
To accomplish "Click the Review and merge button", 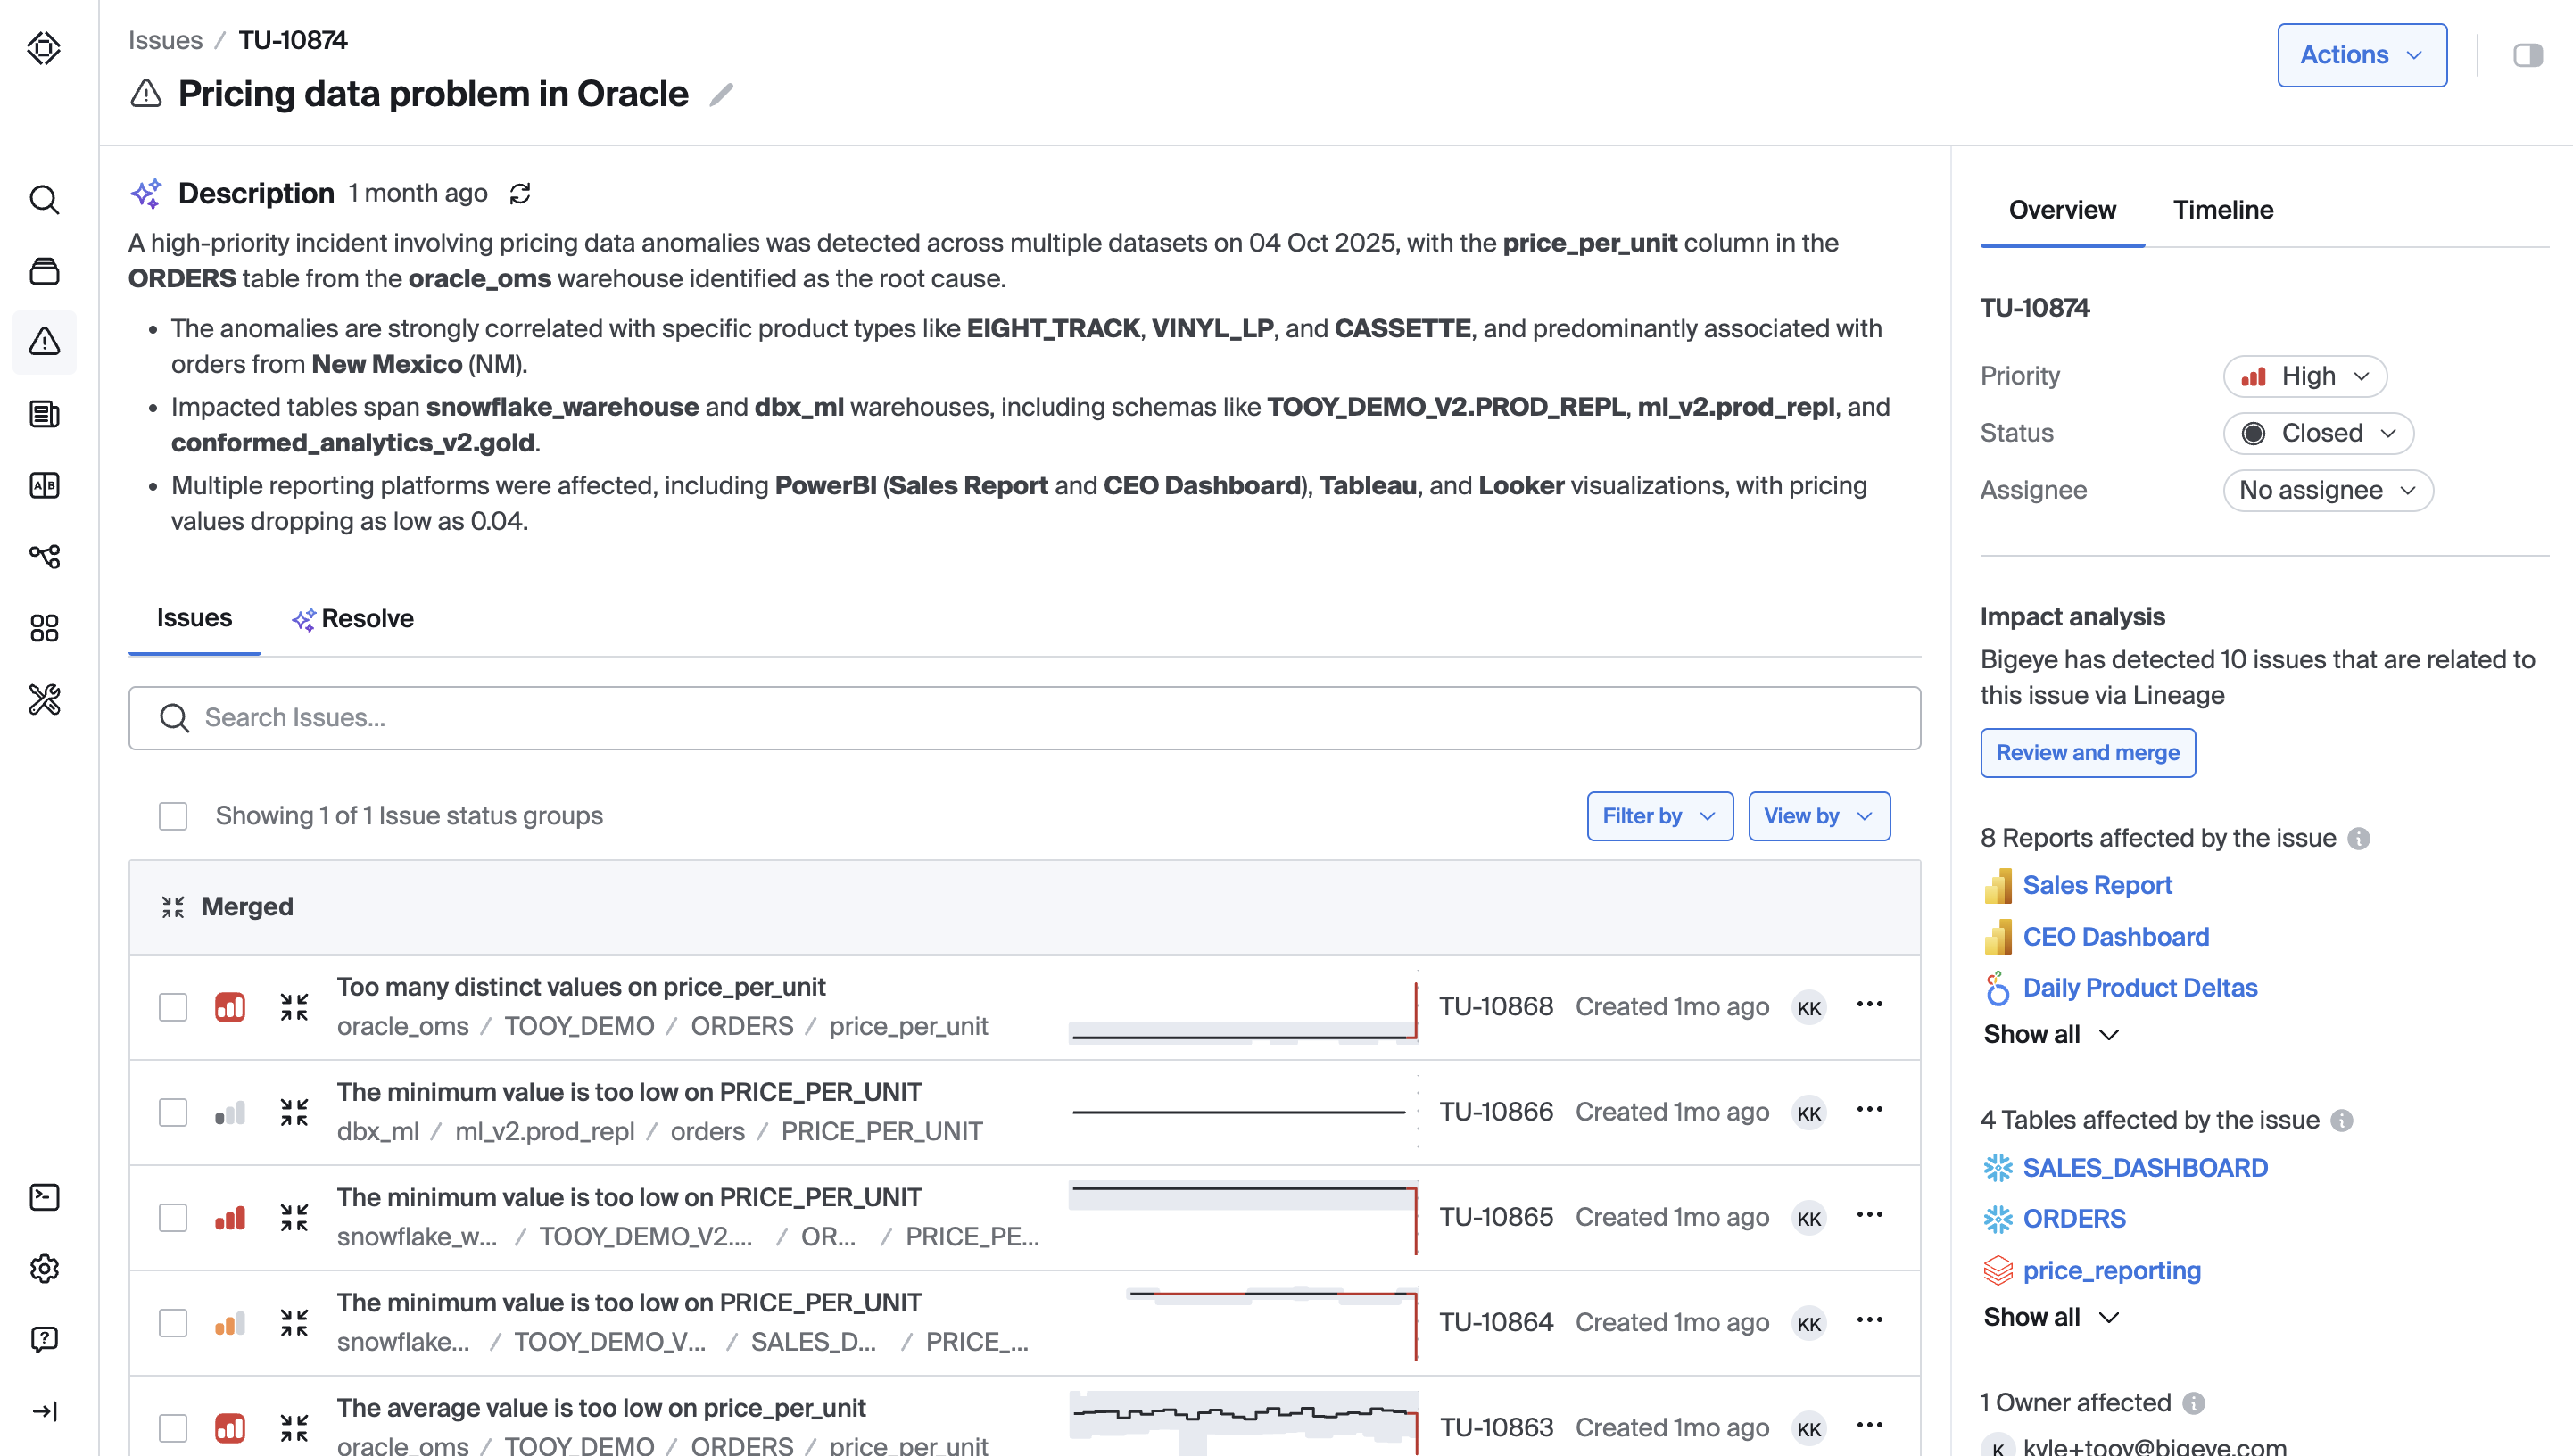I will [2087, 752].
